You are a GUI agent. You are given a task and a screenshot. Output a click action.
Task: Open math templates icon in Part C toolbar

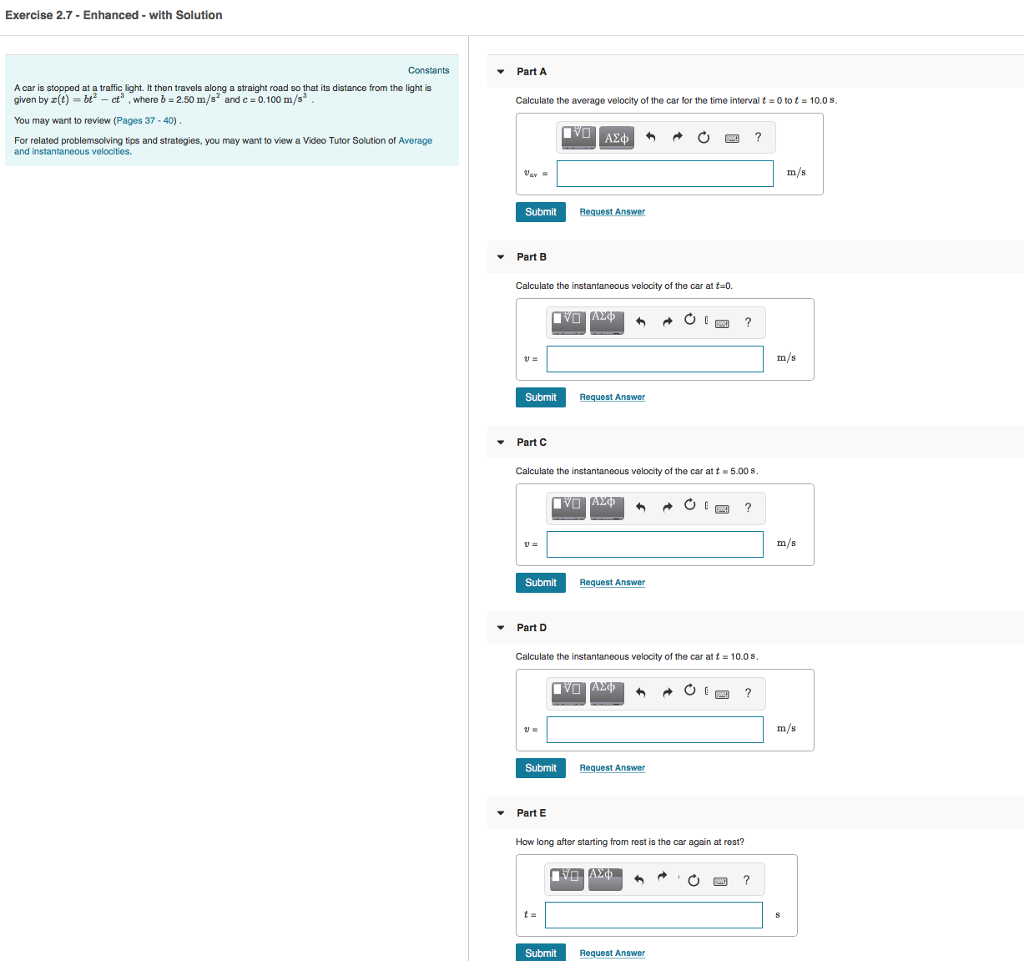click(x=567, y=507)
